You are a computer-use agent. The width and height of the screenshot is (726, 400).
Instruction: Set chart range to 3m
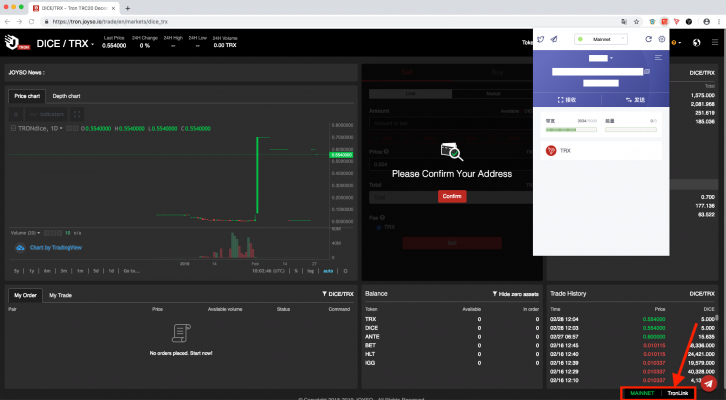64,271
